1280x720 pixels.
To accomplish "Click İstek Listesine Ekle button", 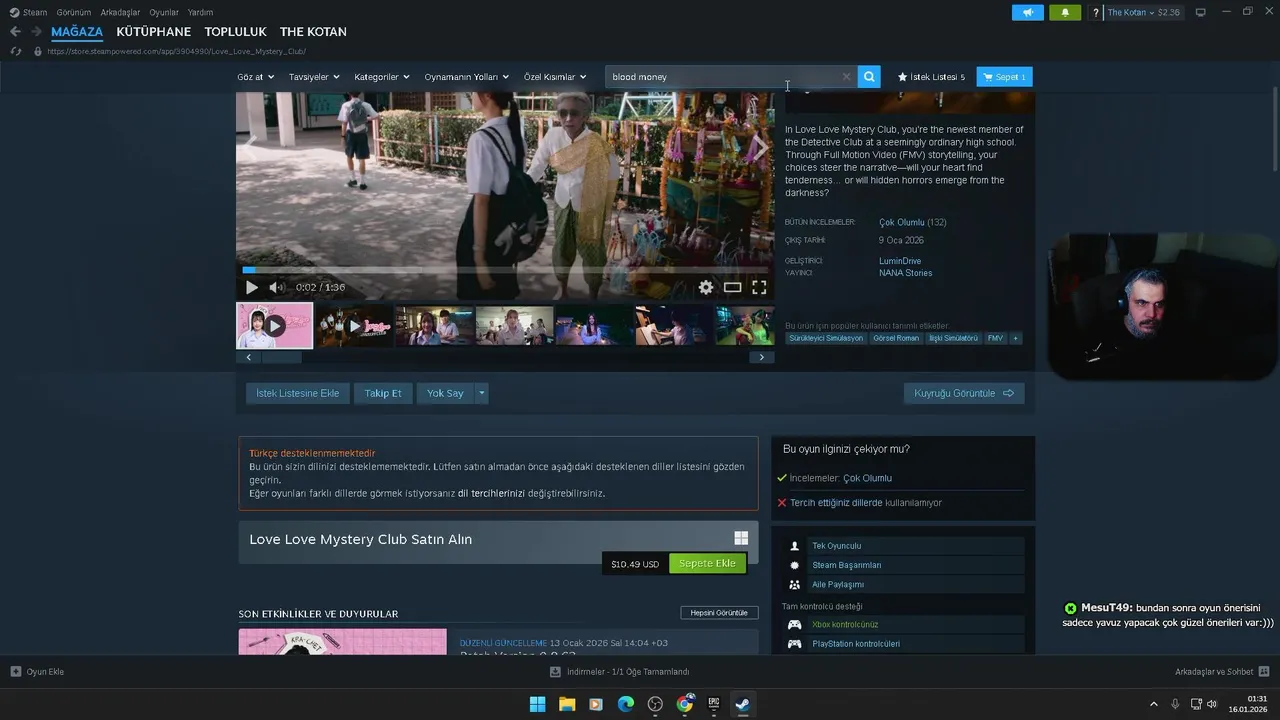I will [x=298, y=393].
